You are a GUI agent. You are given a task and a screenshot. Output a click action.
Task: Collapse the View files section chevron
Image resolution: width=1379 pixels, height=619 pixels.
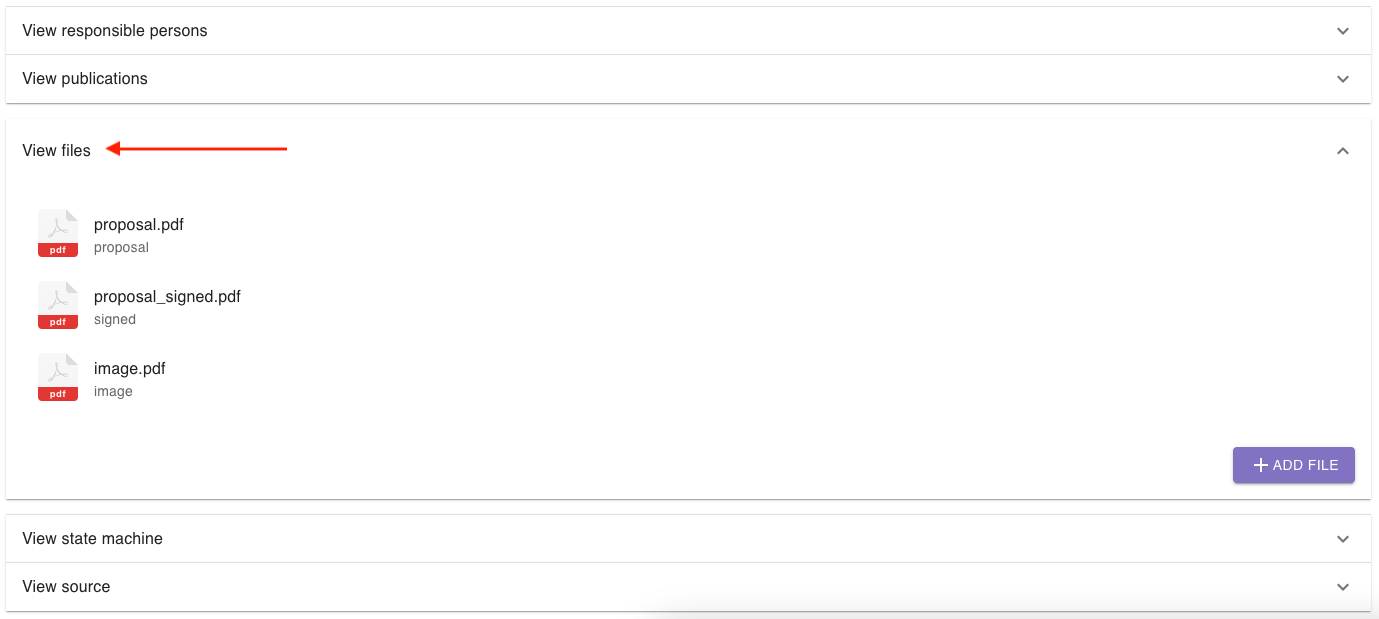click(1343, 151)
